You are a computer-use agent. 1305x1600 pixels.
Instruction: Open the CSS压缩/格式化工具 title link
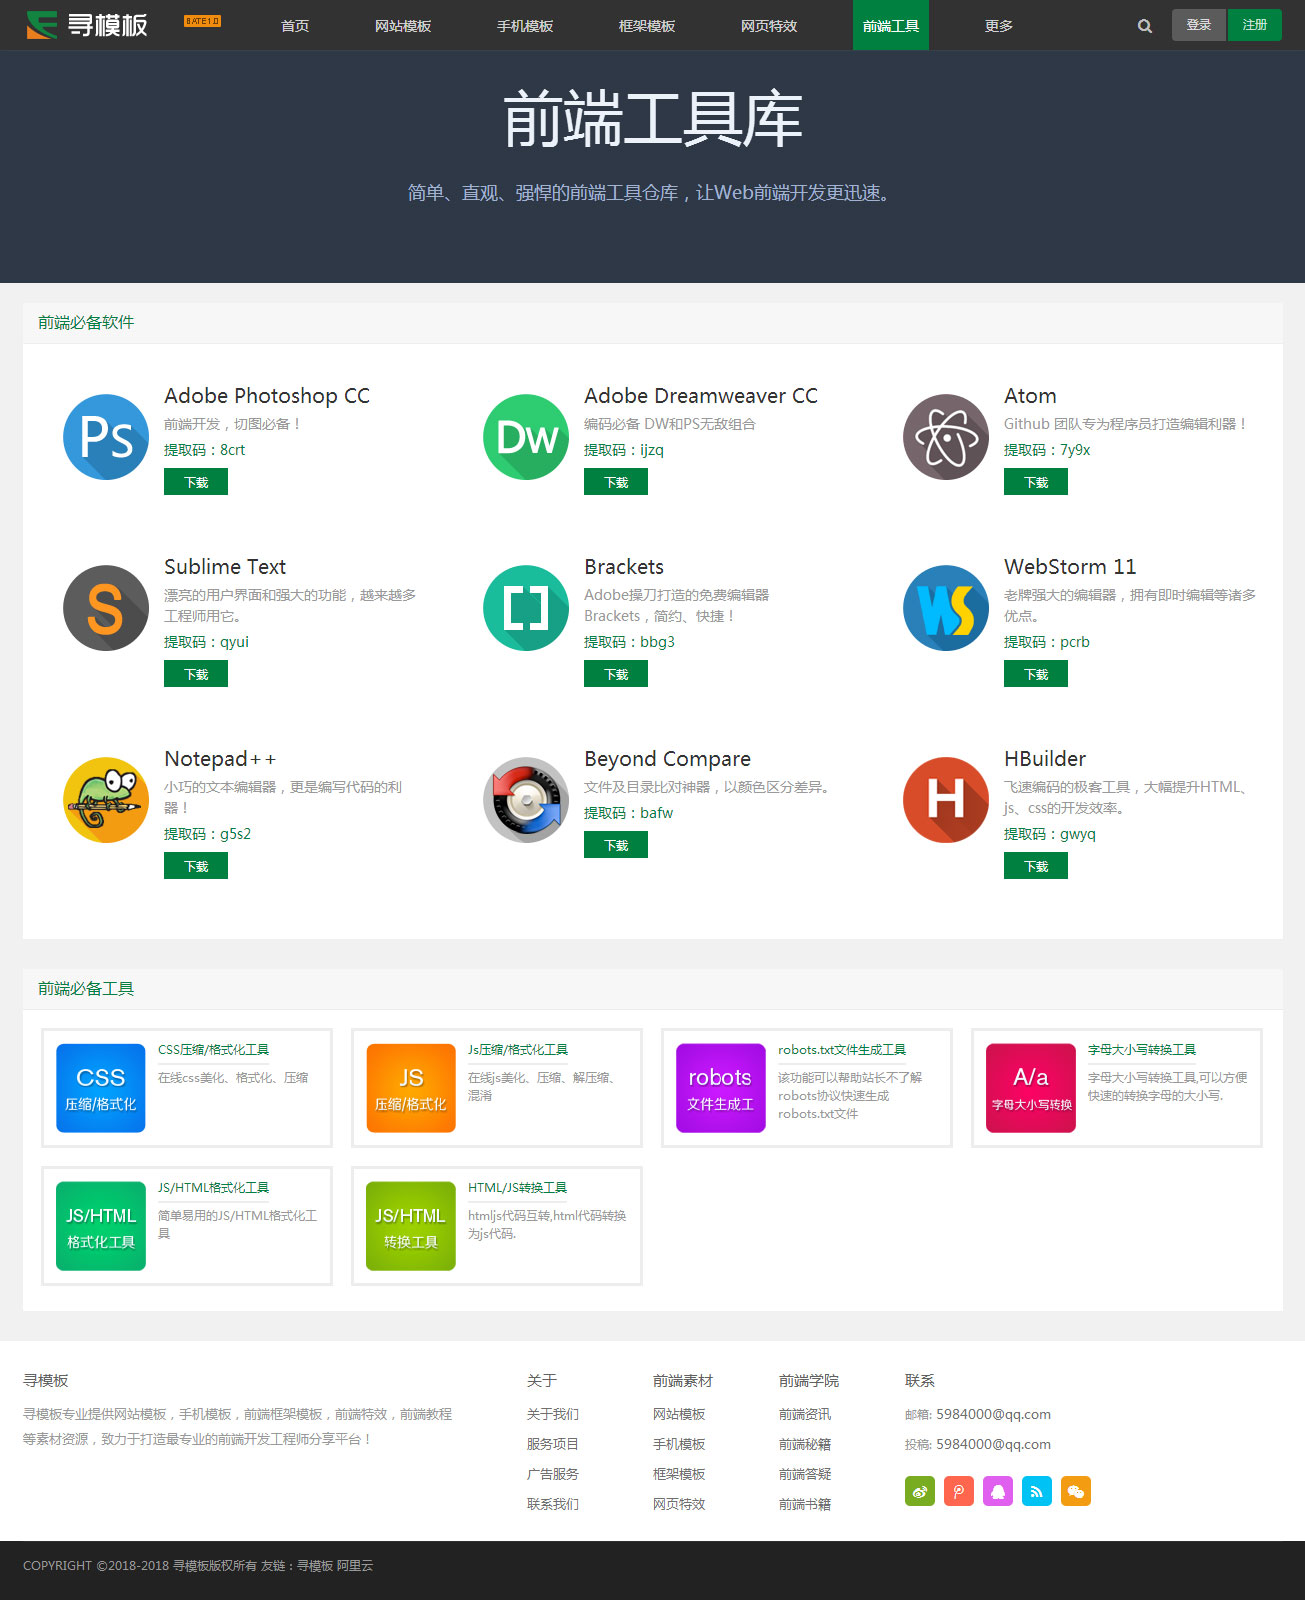[x=213, y=1050]
